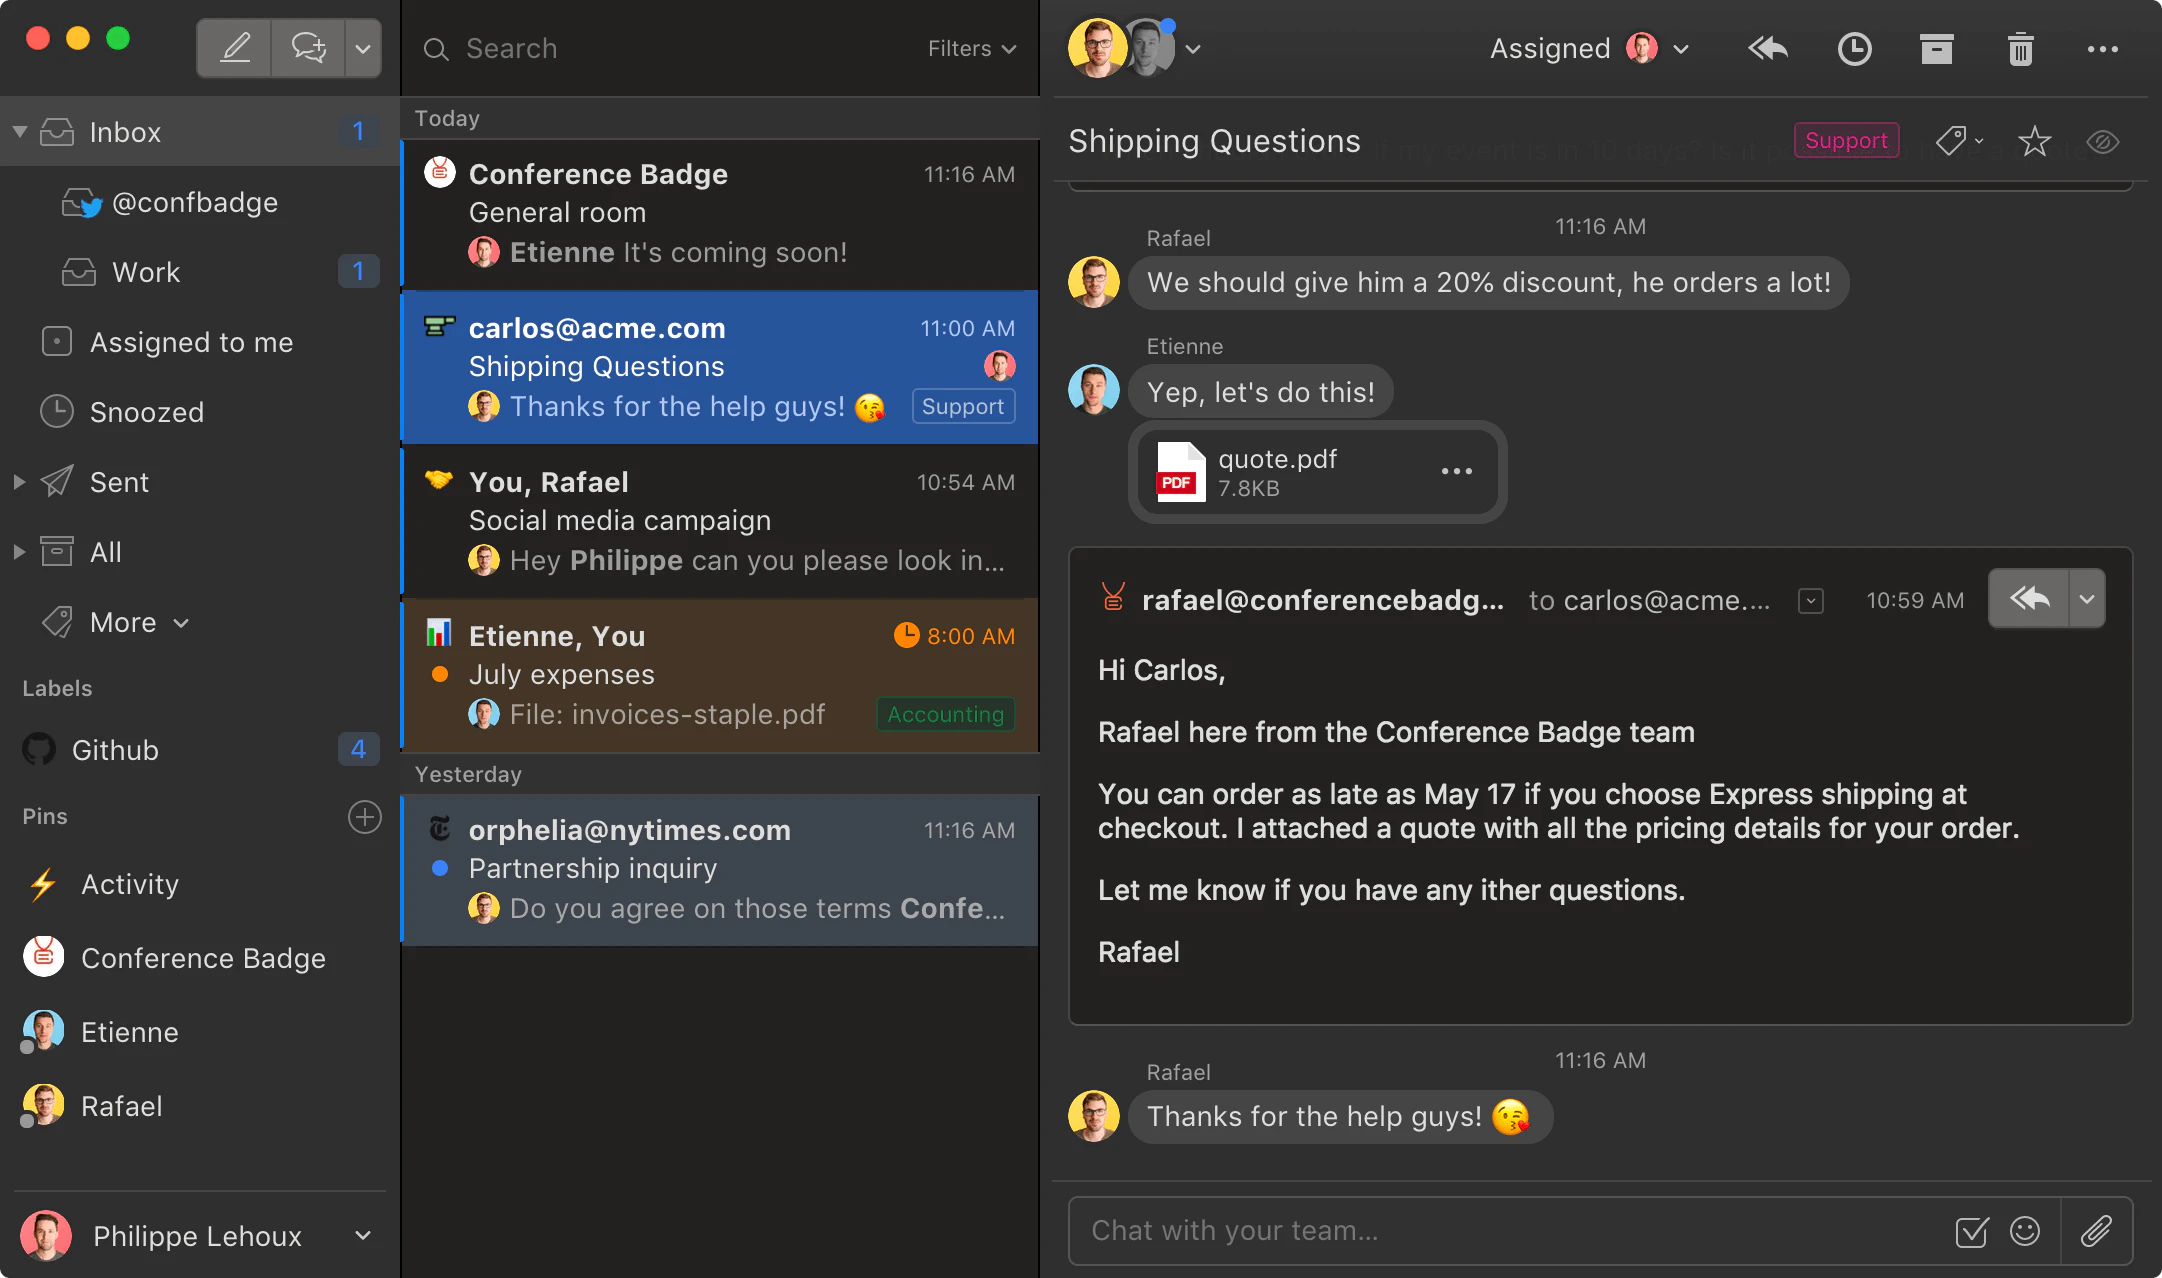
Task: Start a new team chat conversation
Action: (308, 48)
